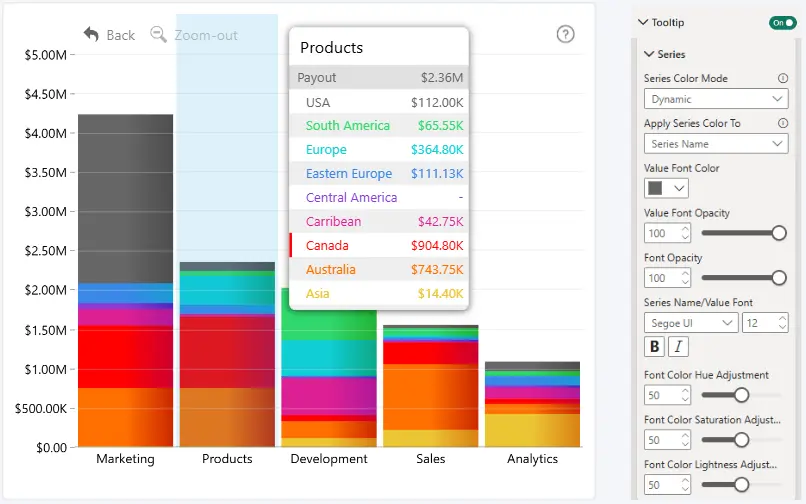Screen dimensions: 806x504
Task: Click the Products axis label
Action: 227,459
